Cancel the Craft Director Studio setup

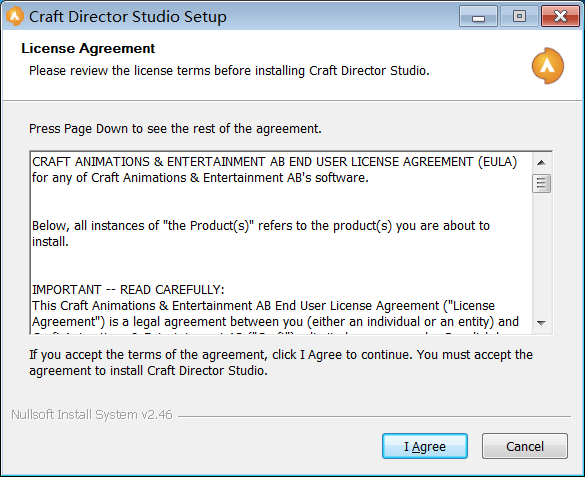click(525, 446)
